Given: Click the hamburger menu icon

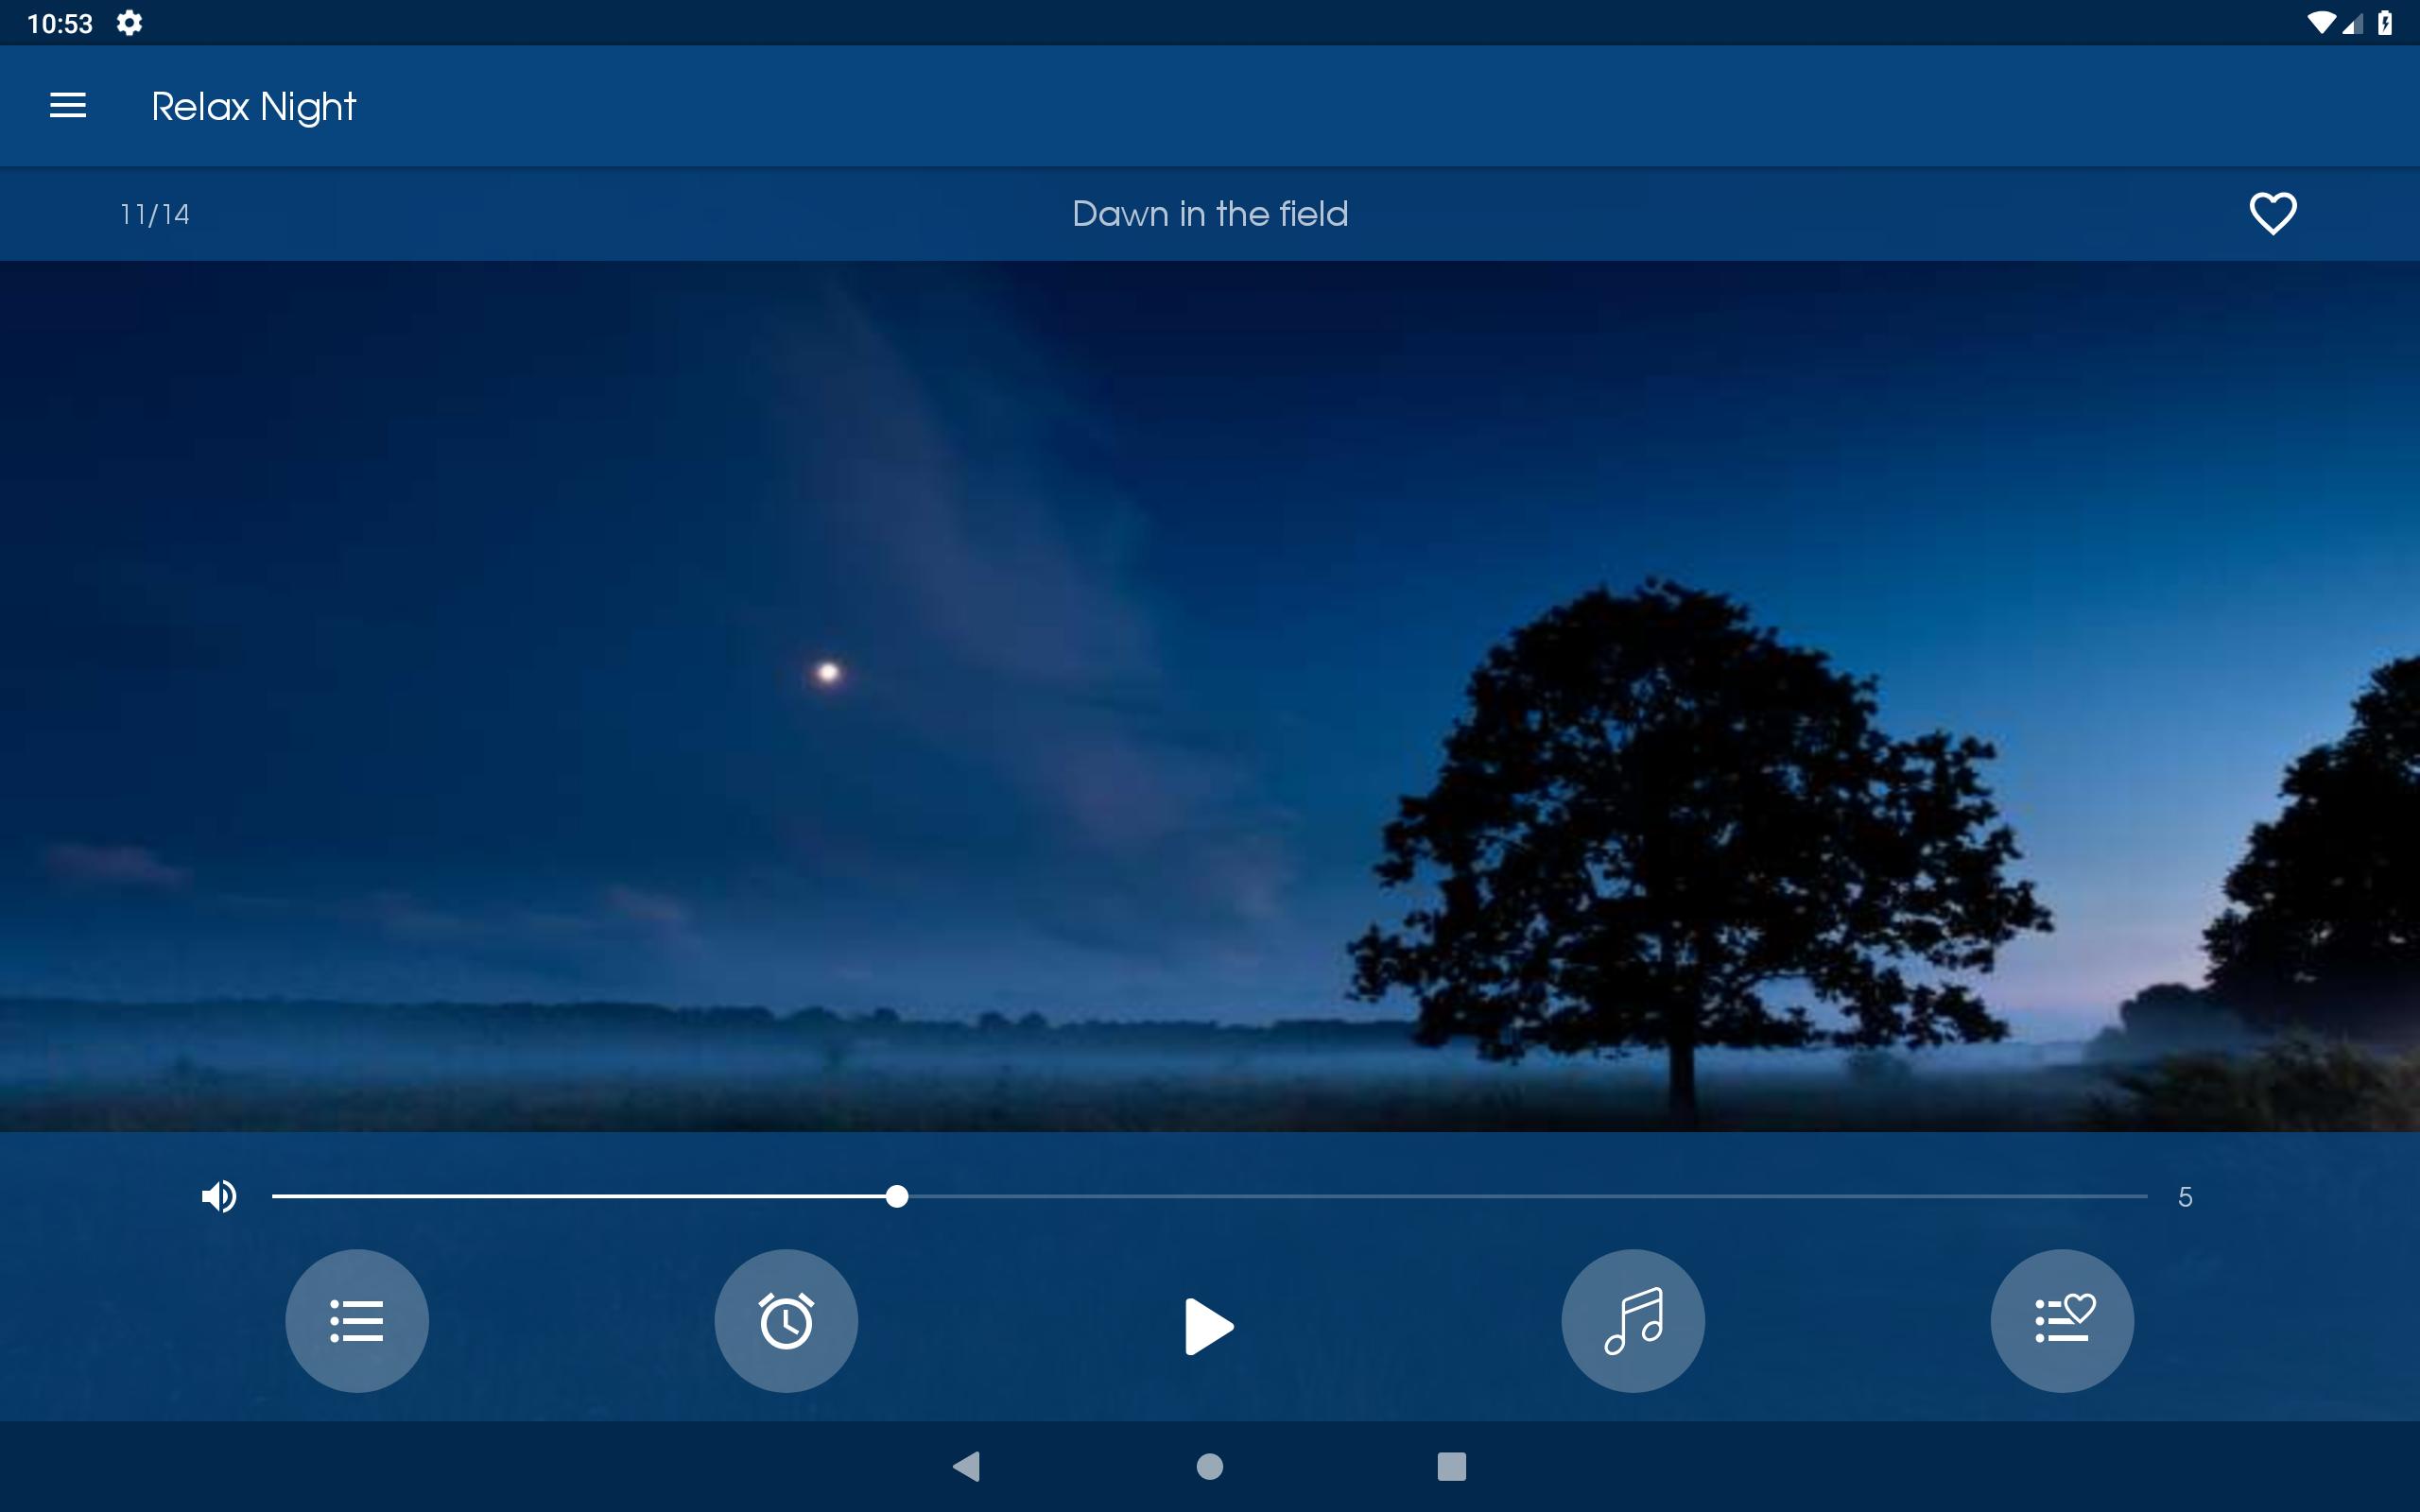Looking at the screenshot, I should [x=64, y=106].
